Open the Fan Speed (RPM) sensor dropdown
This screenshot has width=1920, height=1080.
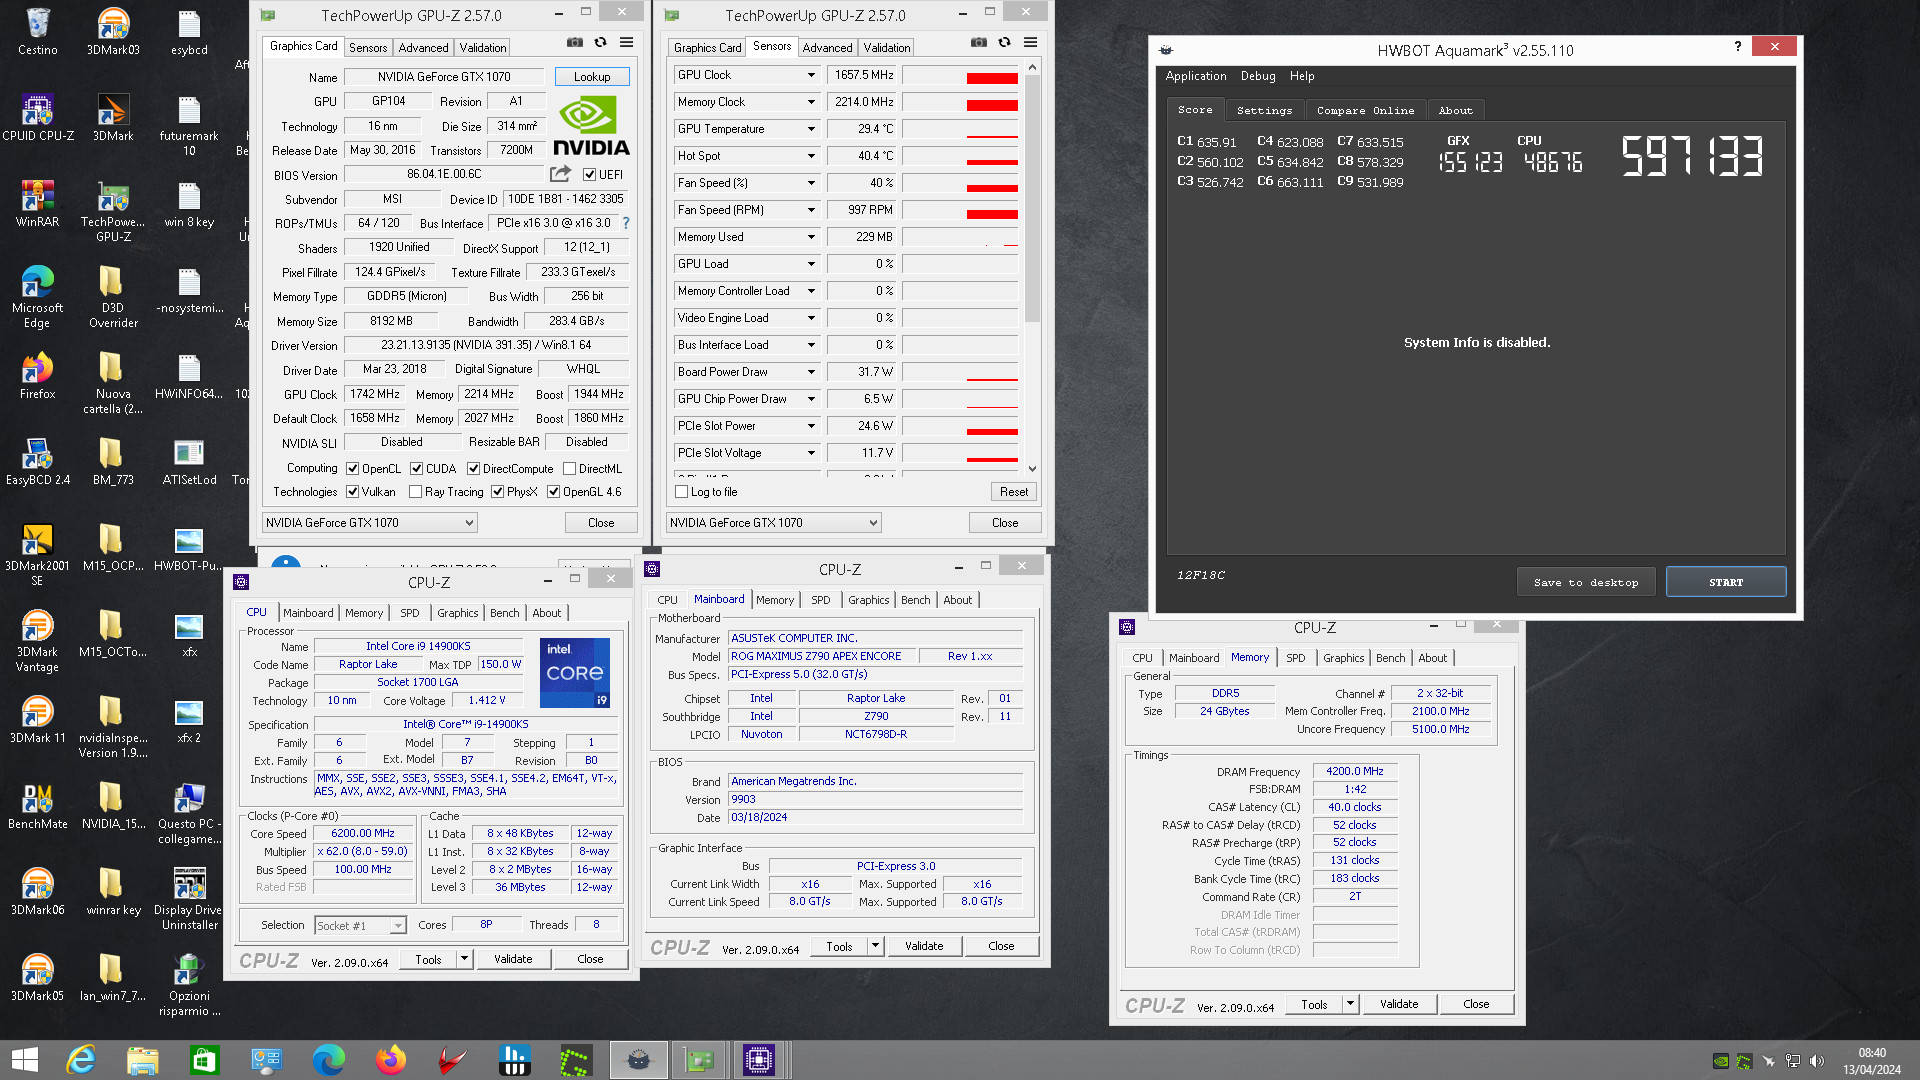pyautogui.click(x=811, y=210)
